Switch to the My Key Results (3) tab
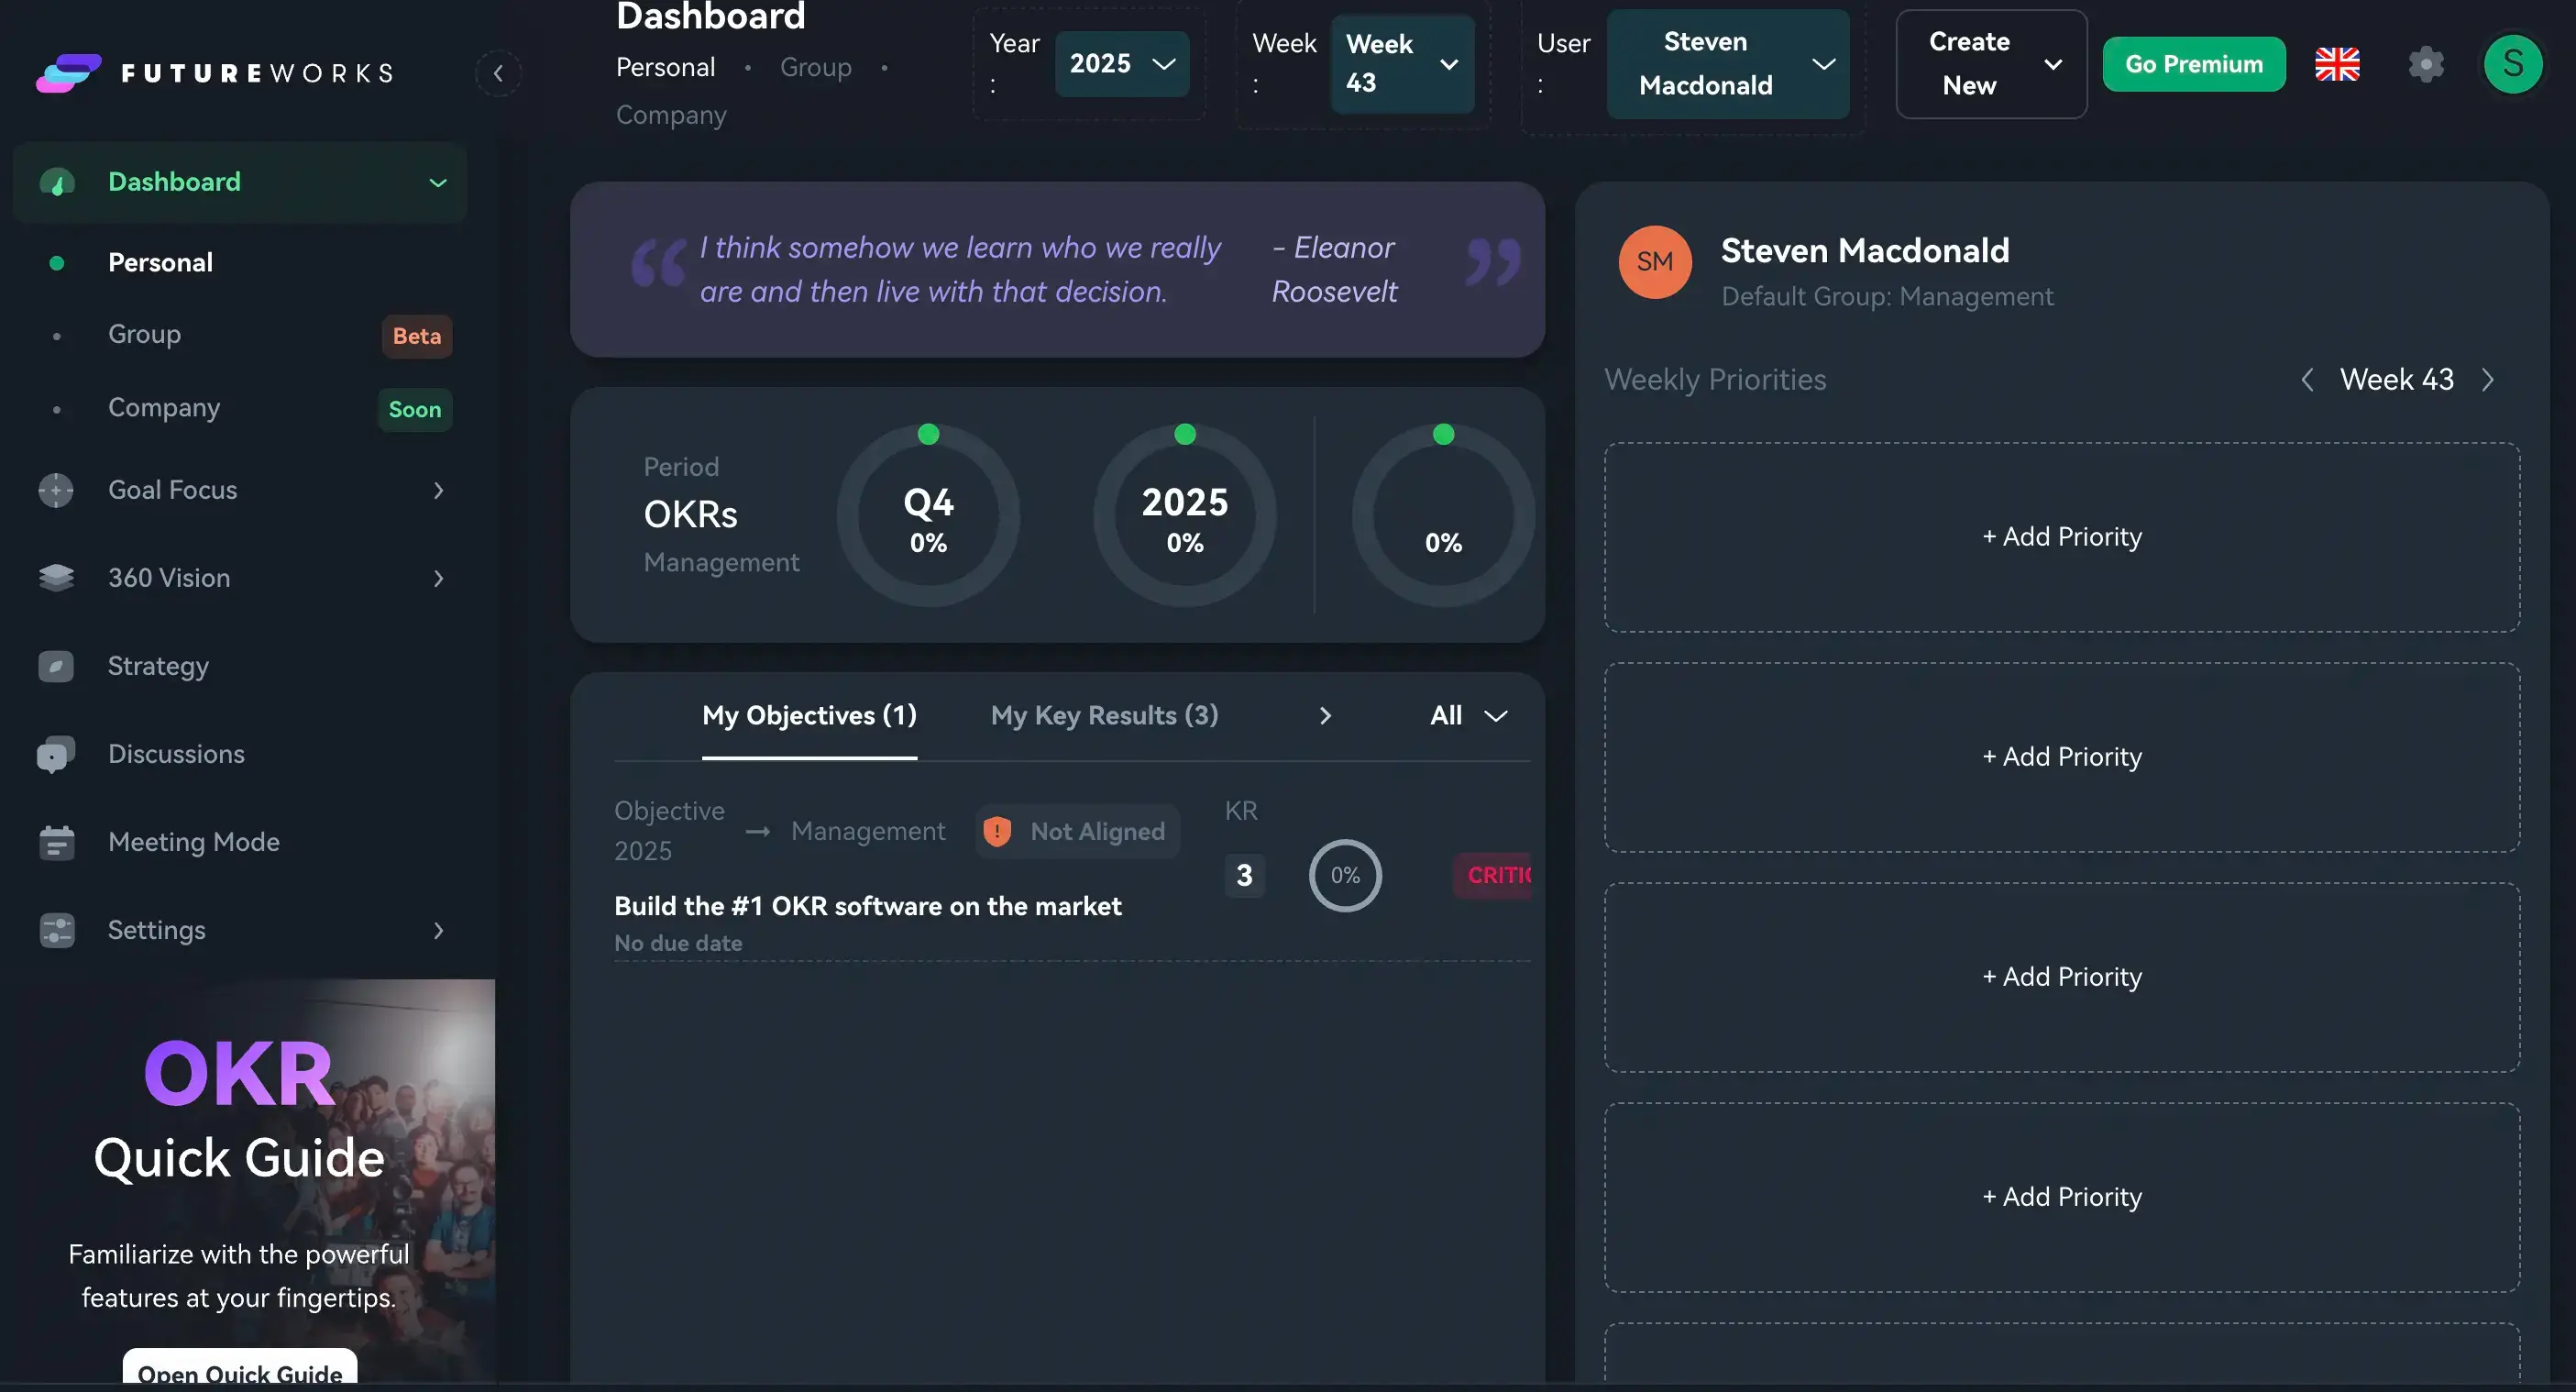 [x=1104, y=716]
